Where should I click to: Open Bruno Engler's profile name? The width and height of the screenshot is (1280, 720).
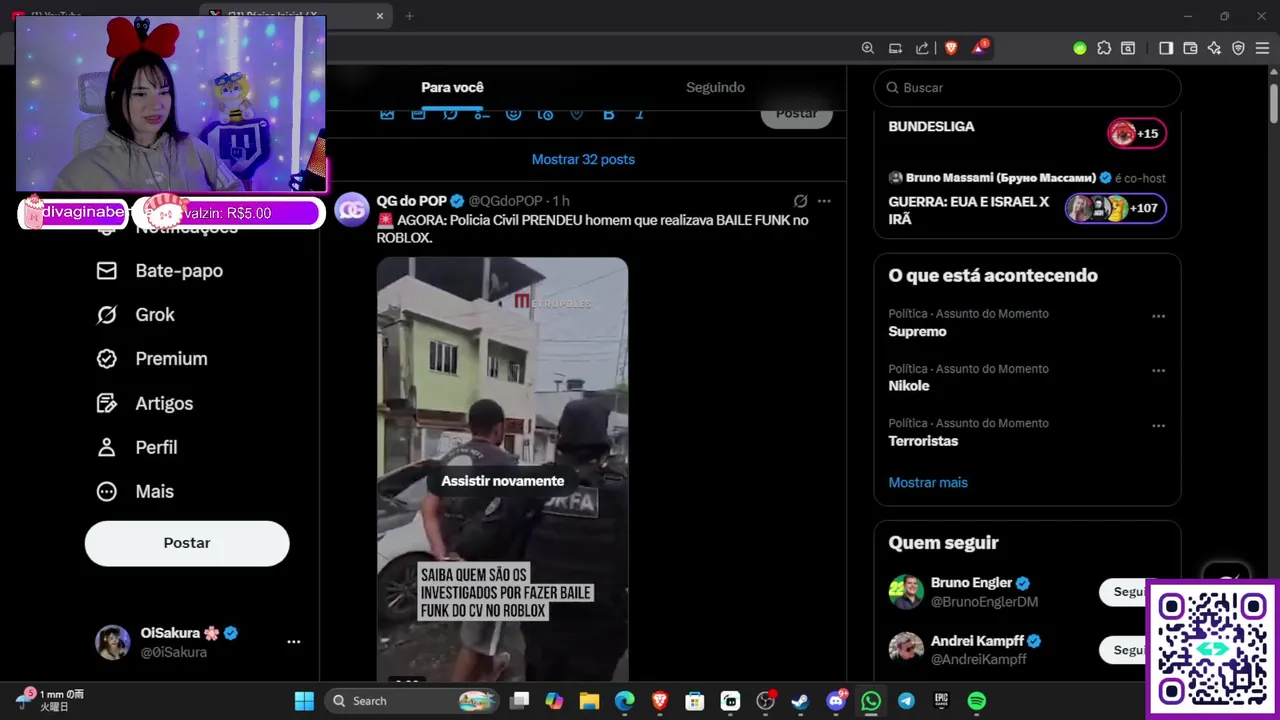(971, 583)
